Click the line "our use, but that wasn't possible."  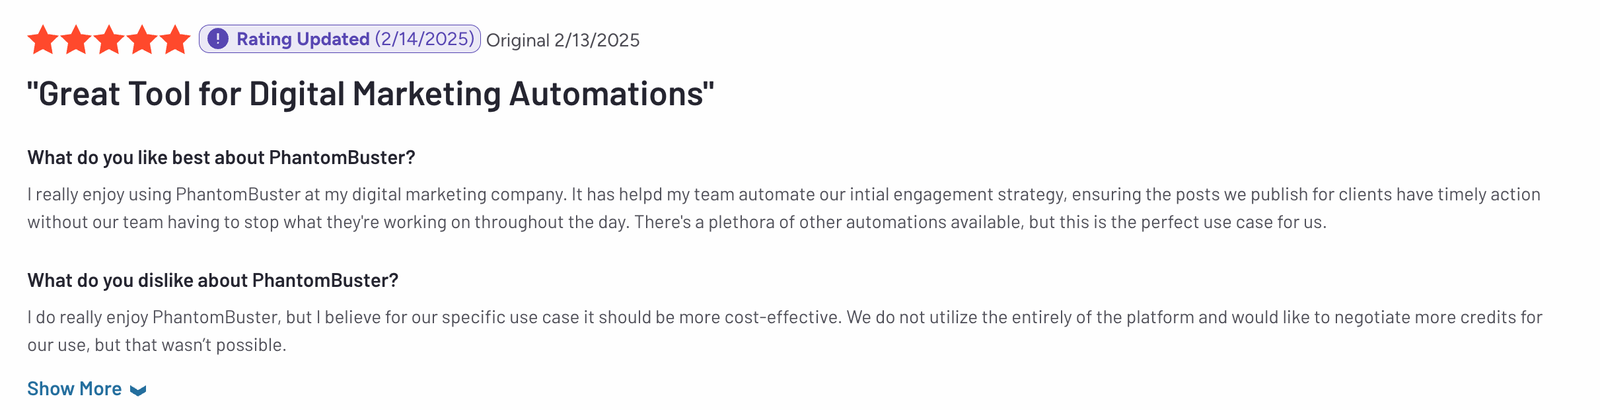point(157,345)
